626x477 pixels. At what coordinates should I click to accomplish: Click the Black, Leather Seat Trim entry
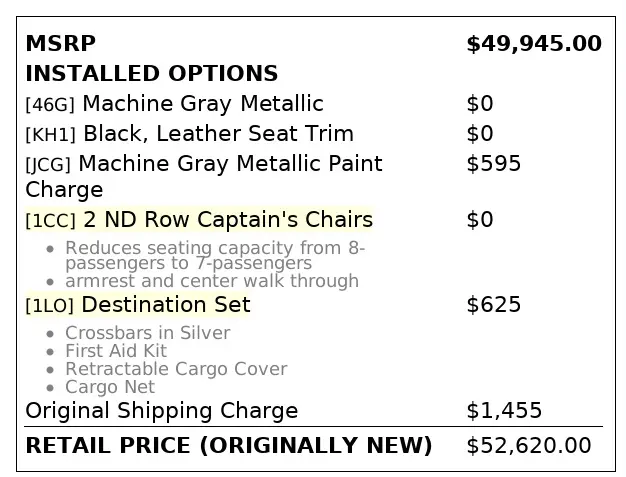(218, 134)
